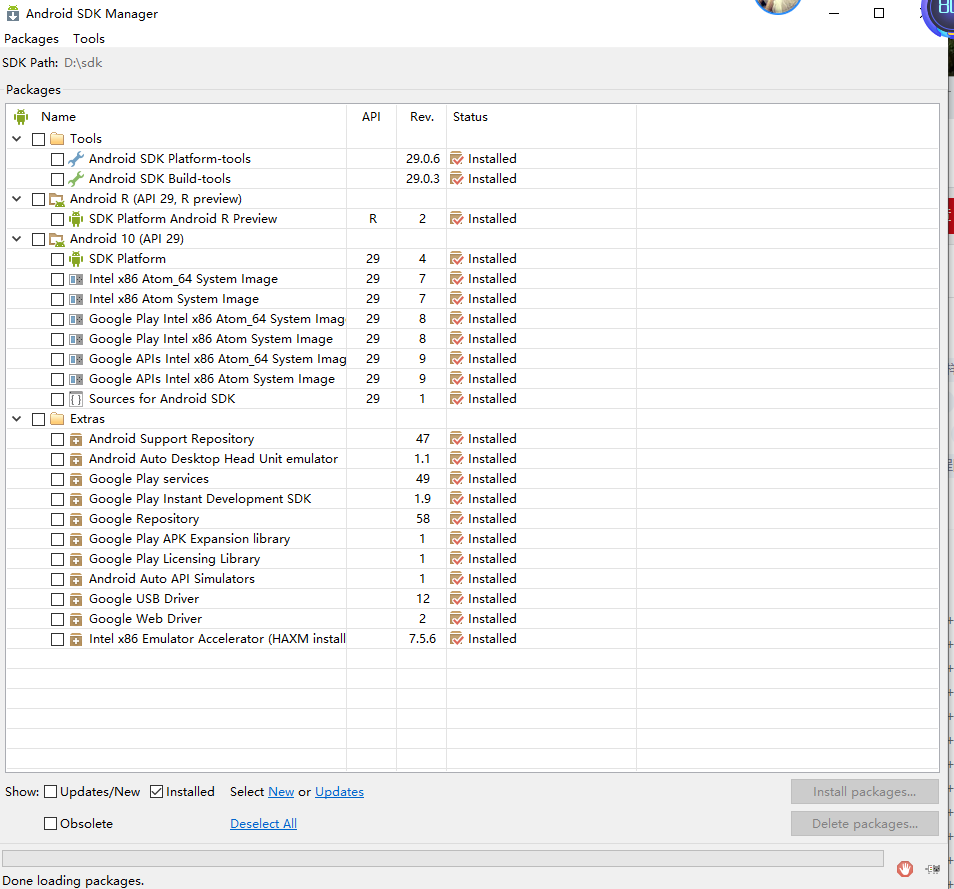This screenshot has width=954, height=889.
Task: Click the Extras folder icon
Action: [x=57, y=419]
